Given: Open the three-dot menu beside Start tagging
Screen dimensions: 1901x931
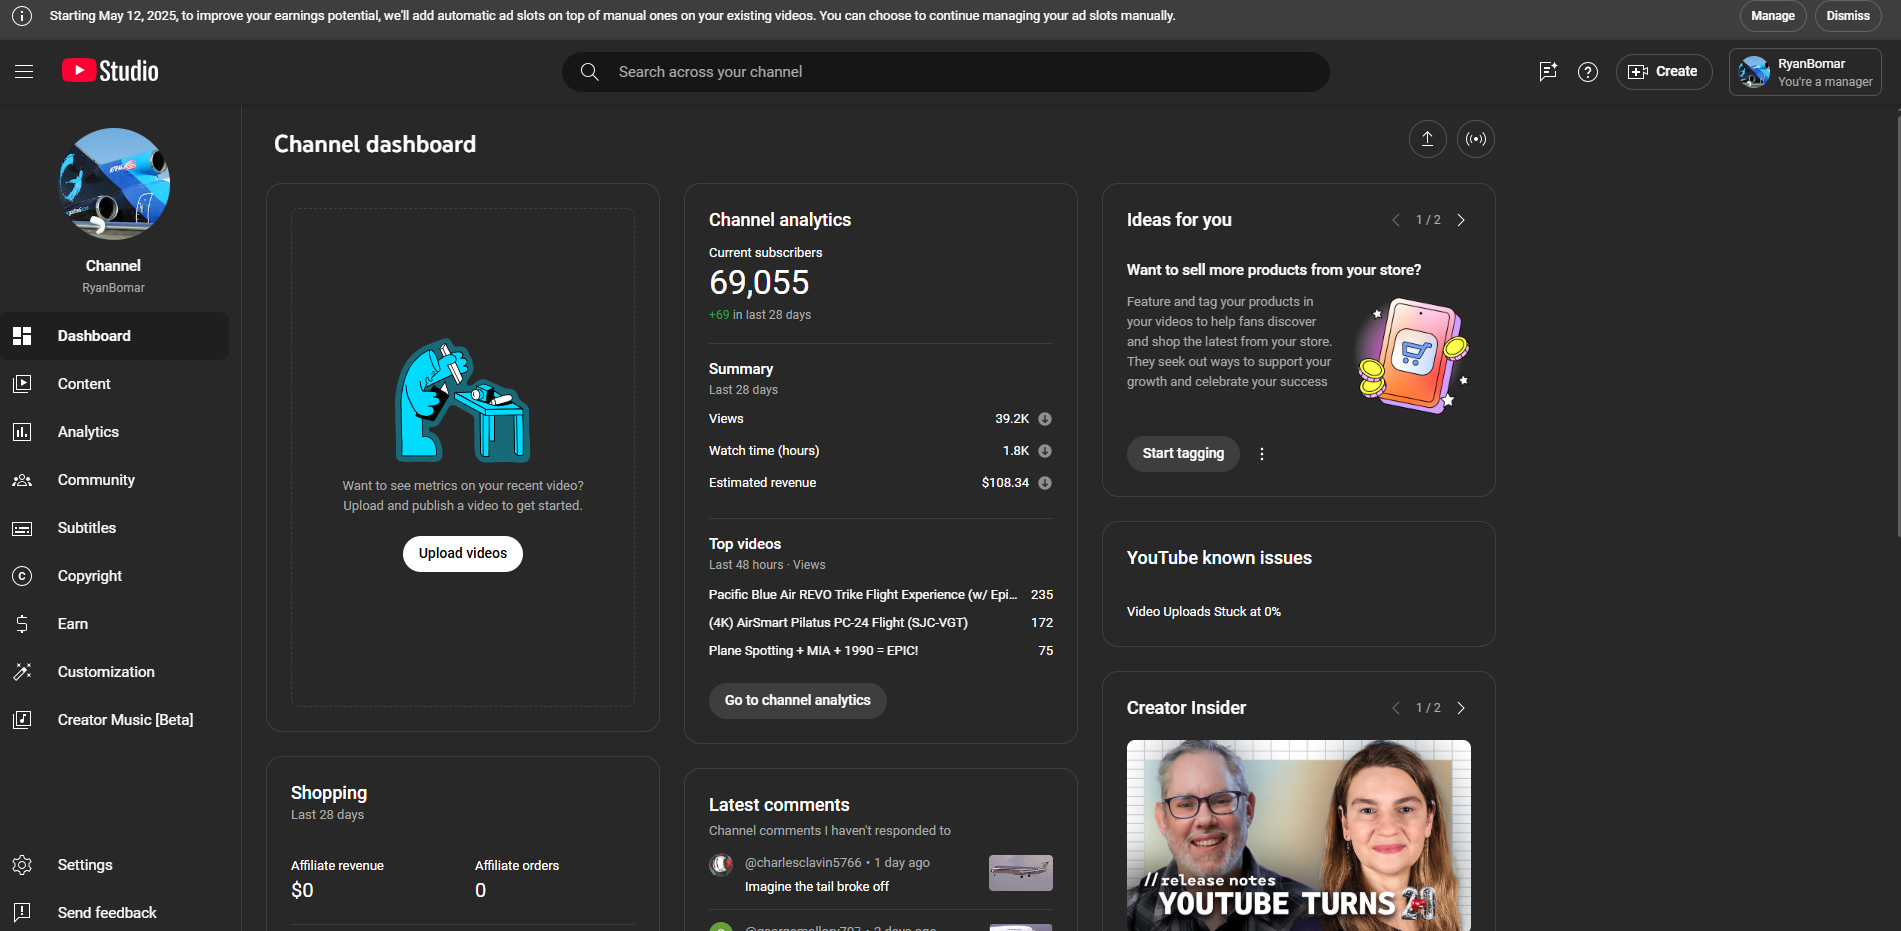Looking at the screenshot, I should pyautogui.click(x=1262, y=454).
